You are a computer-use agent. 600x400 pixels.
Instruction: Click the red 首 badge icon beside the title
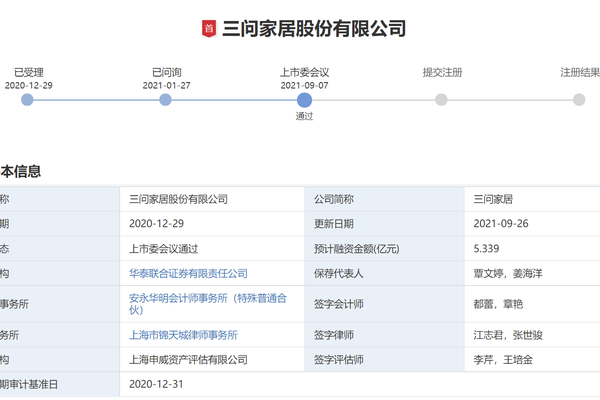click(209, 29)
